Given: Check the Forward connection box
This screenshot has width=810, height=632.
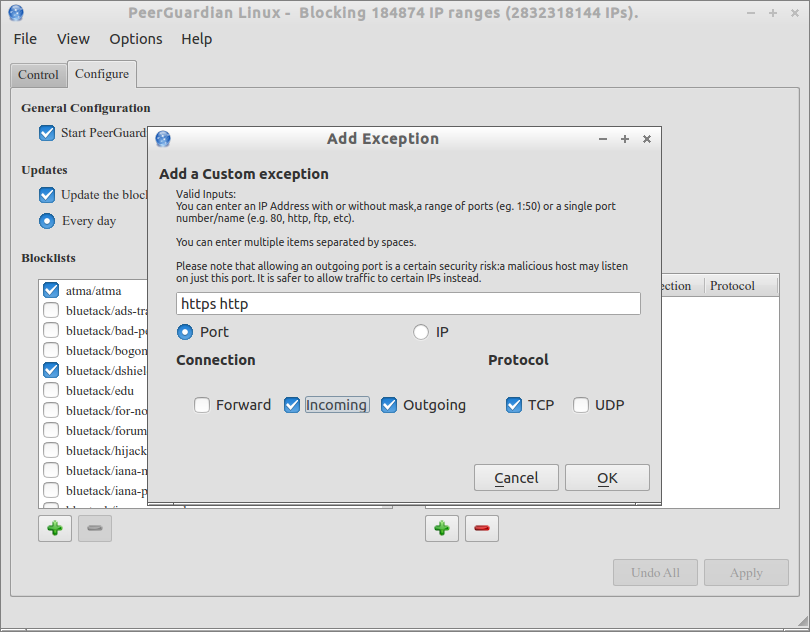Looking at the screenshot, I should click(202, 405).
